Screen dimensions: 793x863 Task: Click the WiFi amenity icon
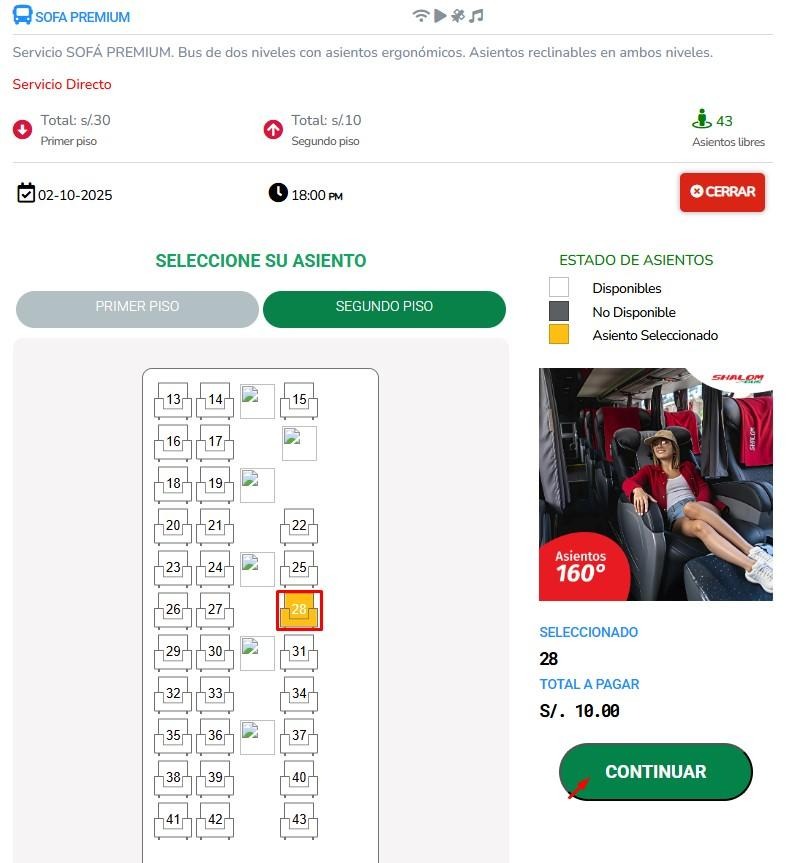click(420, 15)
